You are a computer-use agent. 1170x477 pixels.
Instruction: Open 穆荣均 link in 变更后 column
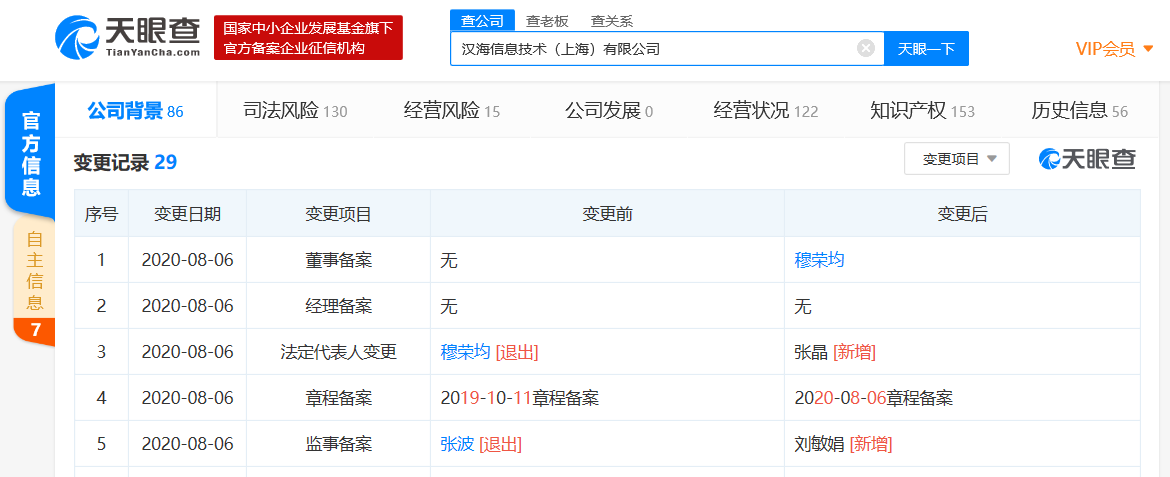tap(819, 260)
